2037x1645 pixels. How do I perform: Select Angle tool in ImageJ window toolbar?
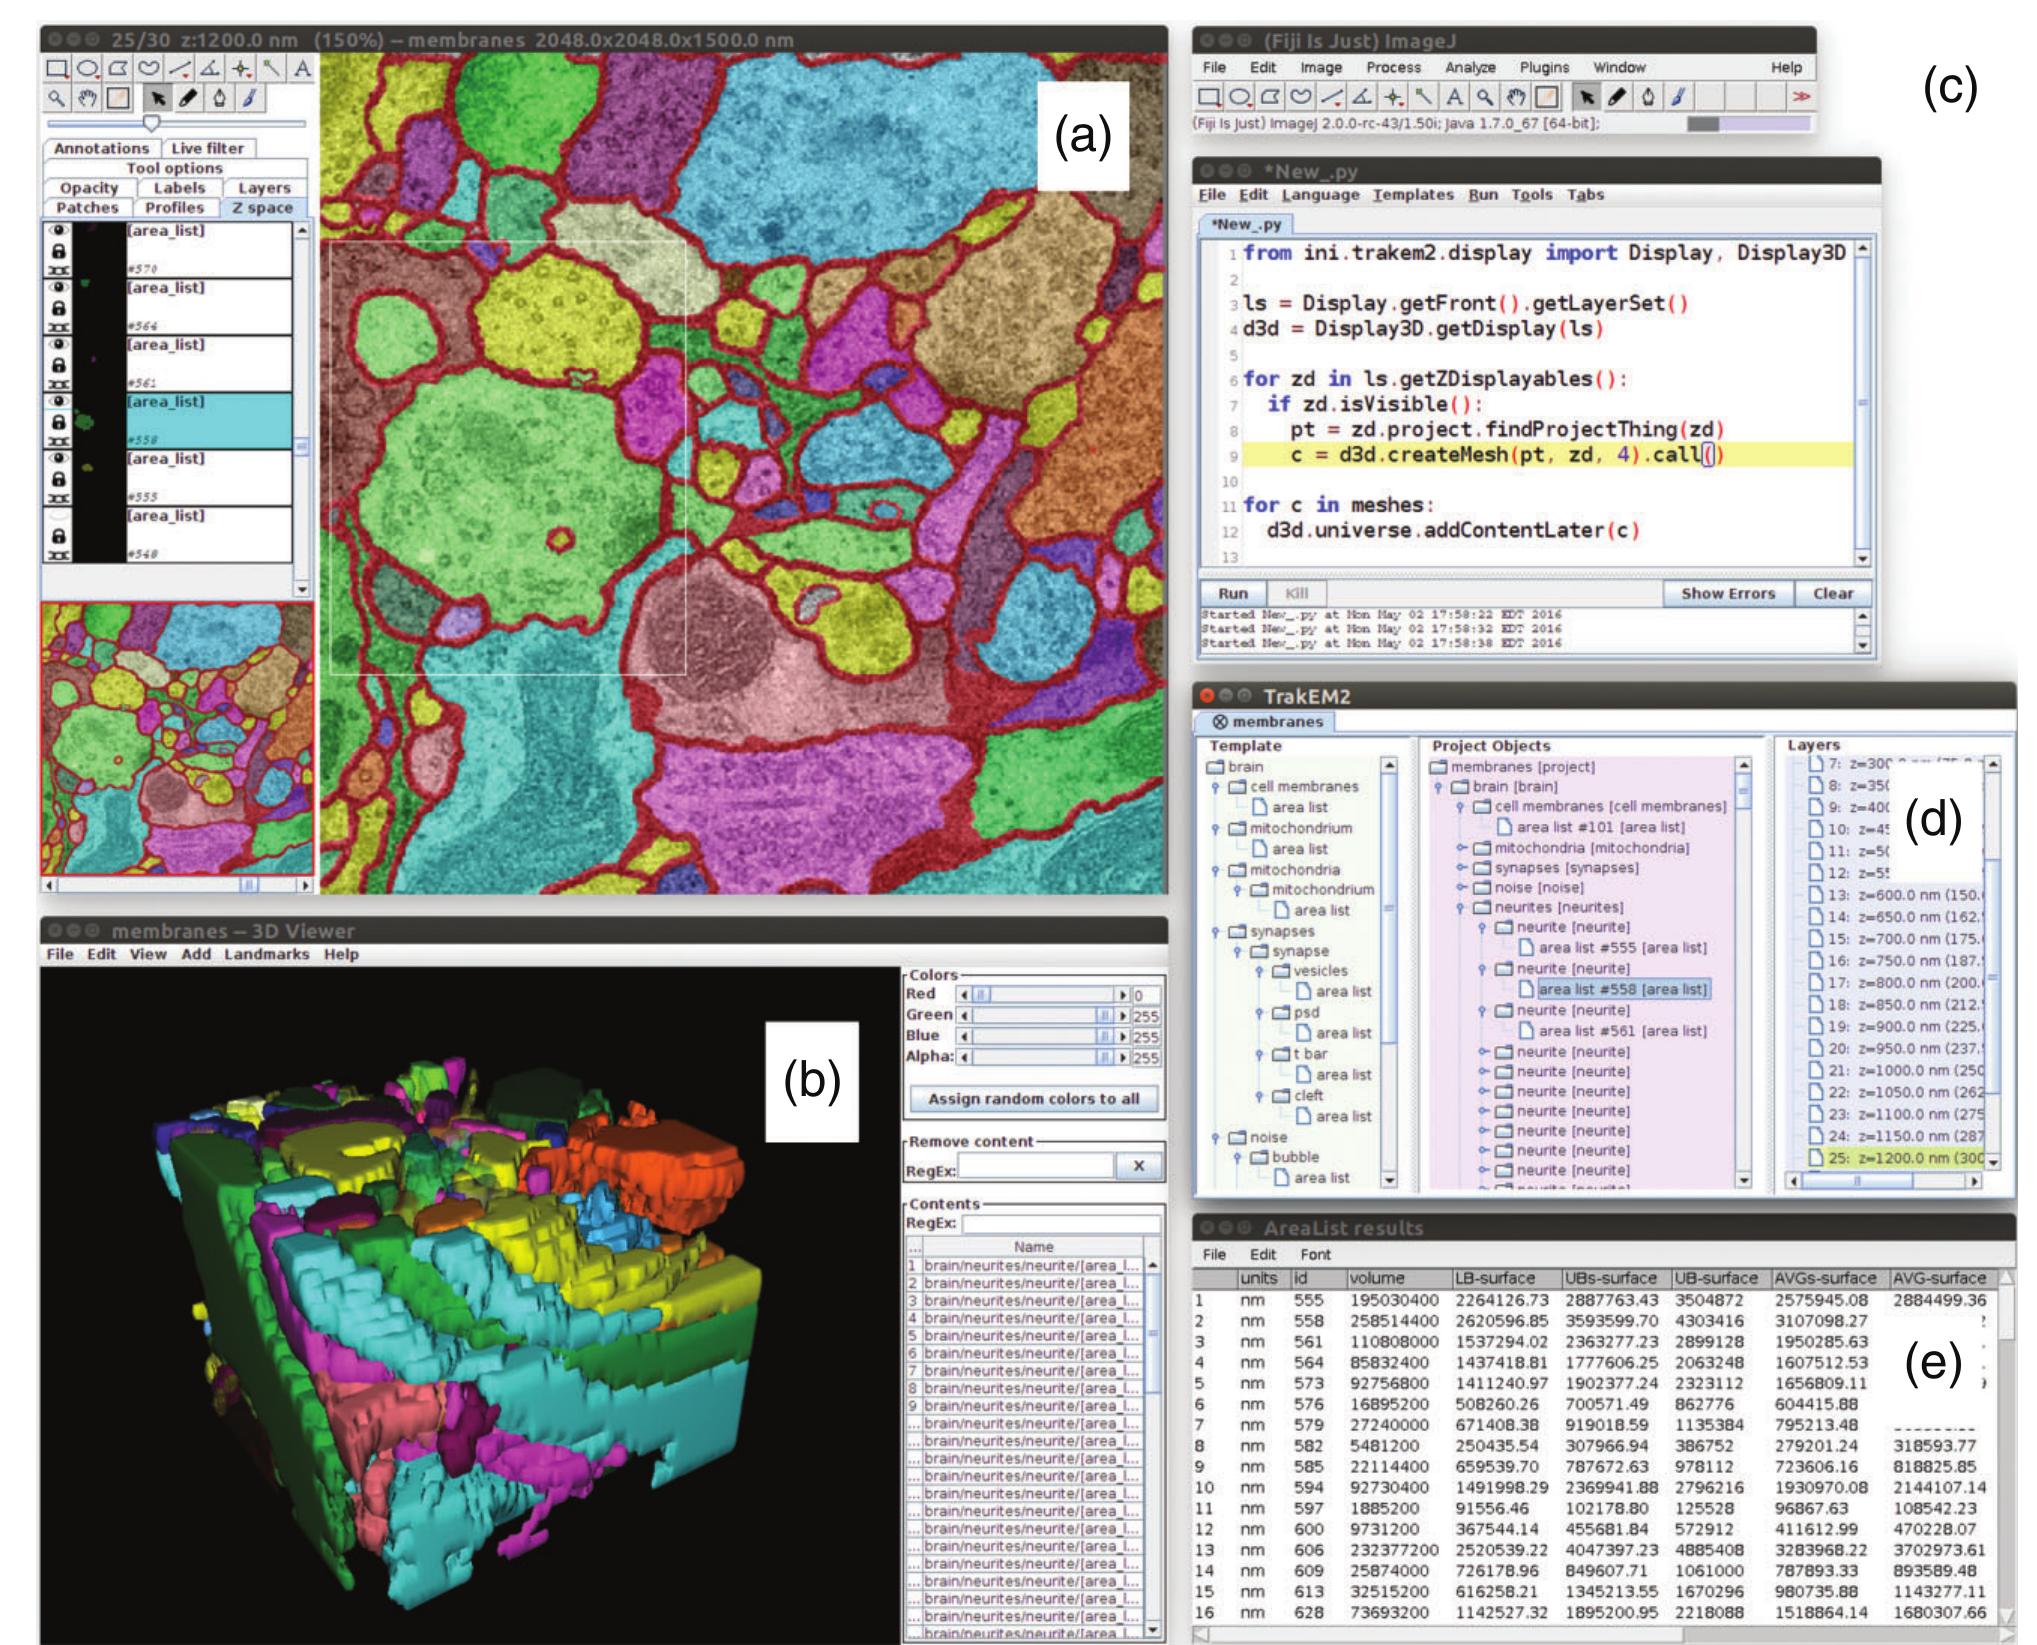pos(1362,97)
